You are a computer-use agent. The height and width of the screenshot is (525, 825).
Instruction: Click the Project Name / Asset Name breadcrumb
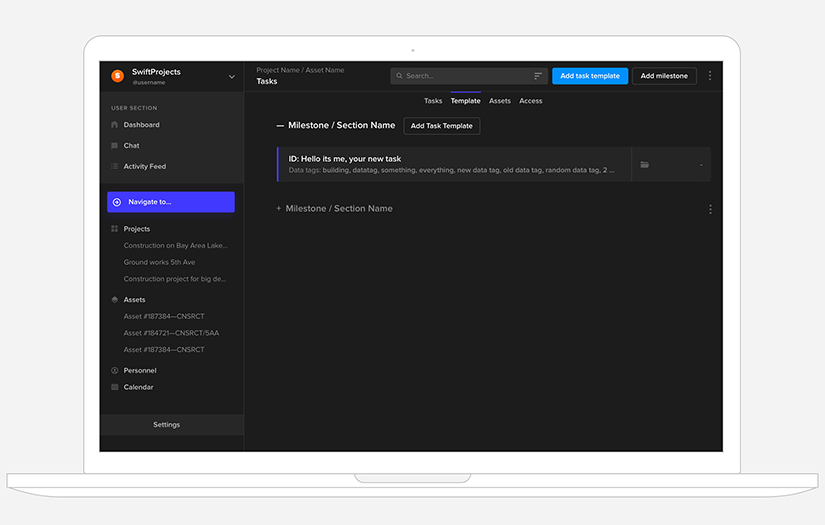point(300,70)
